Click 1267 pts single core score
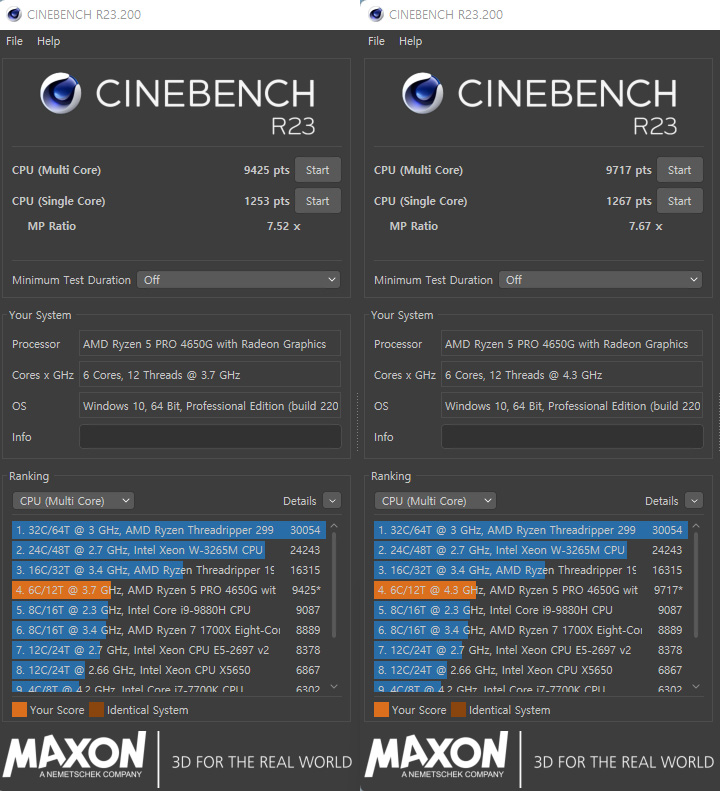The height and width of the screenshot is (791, 720). 629,201
